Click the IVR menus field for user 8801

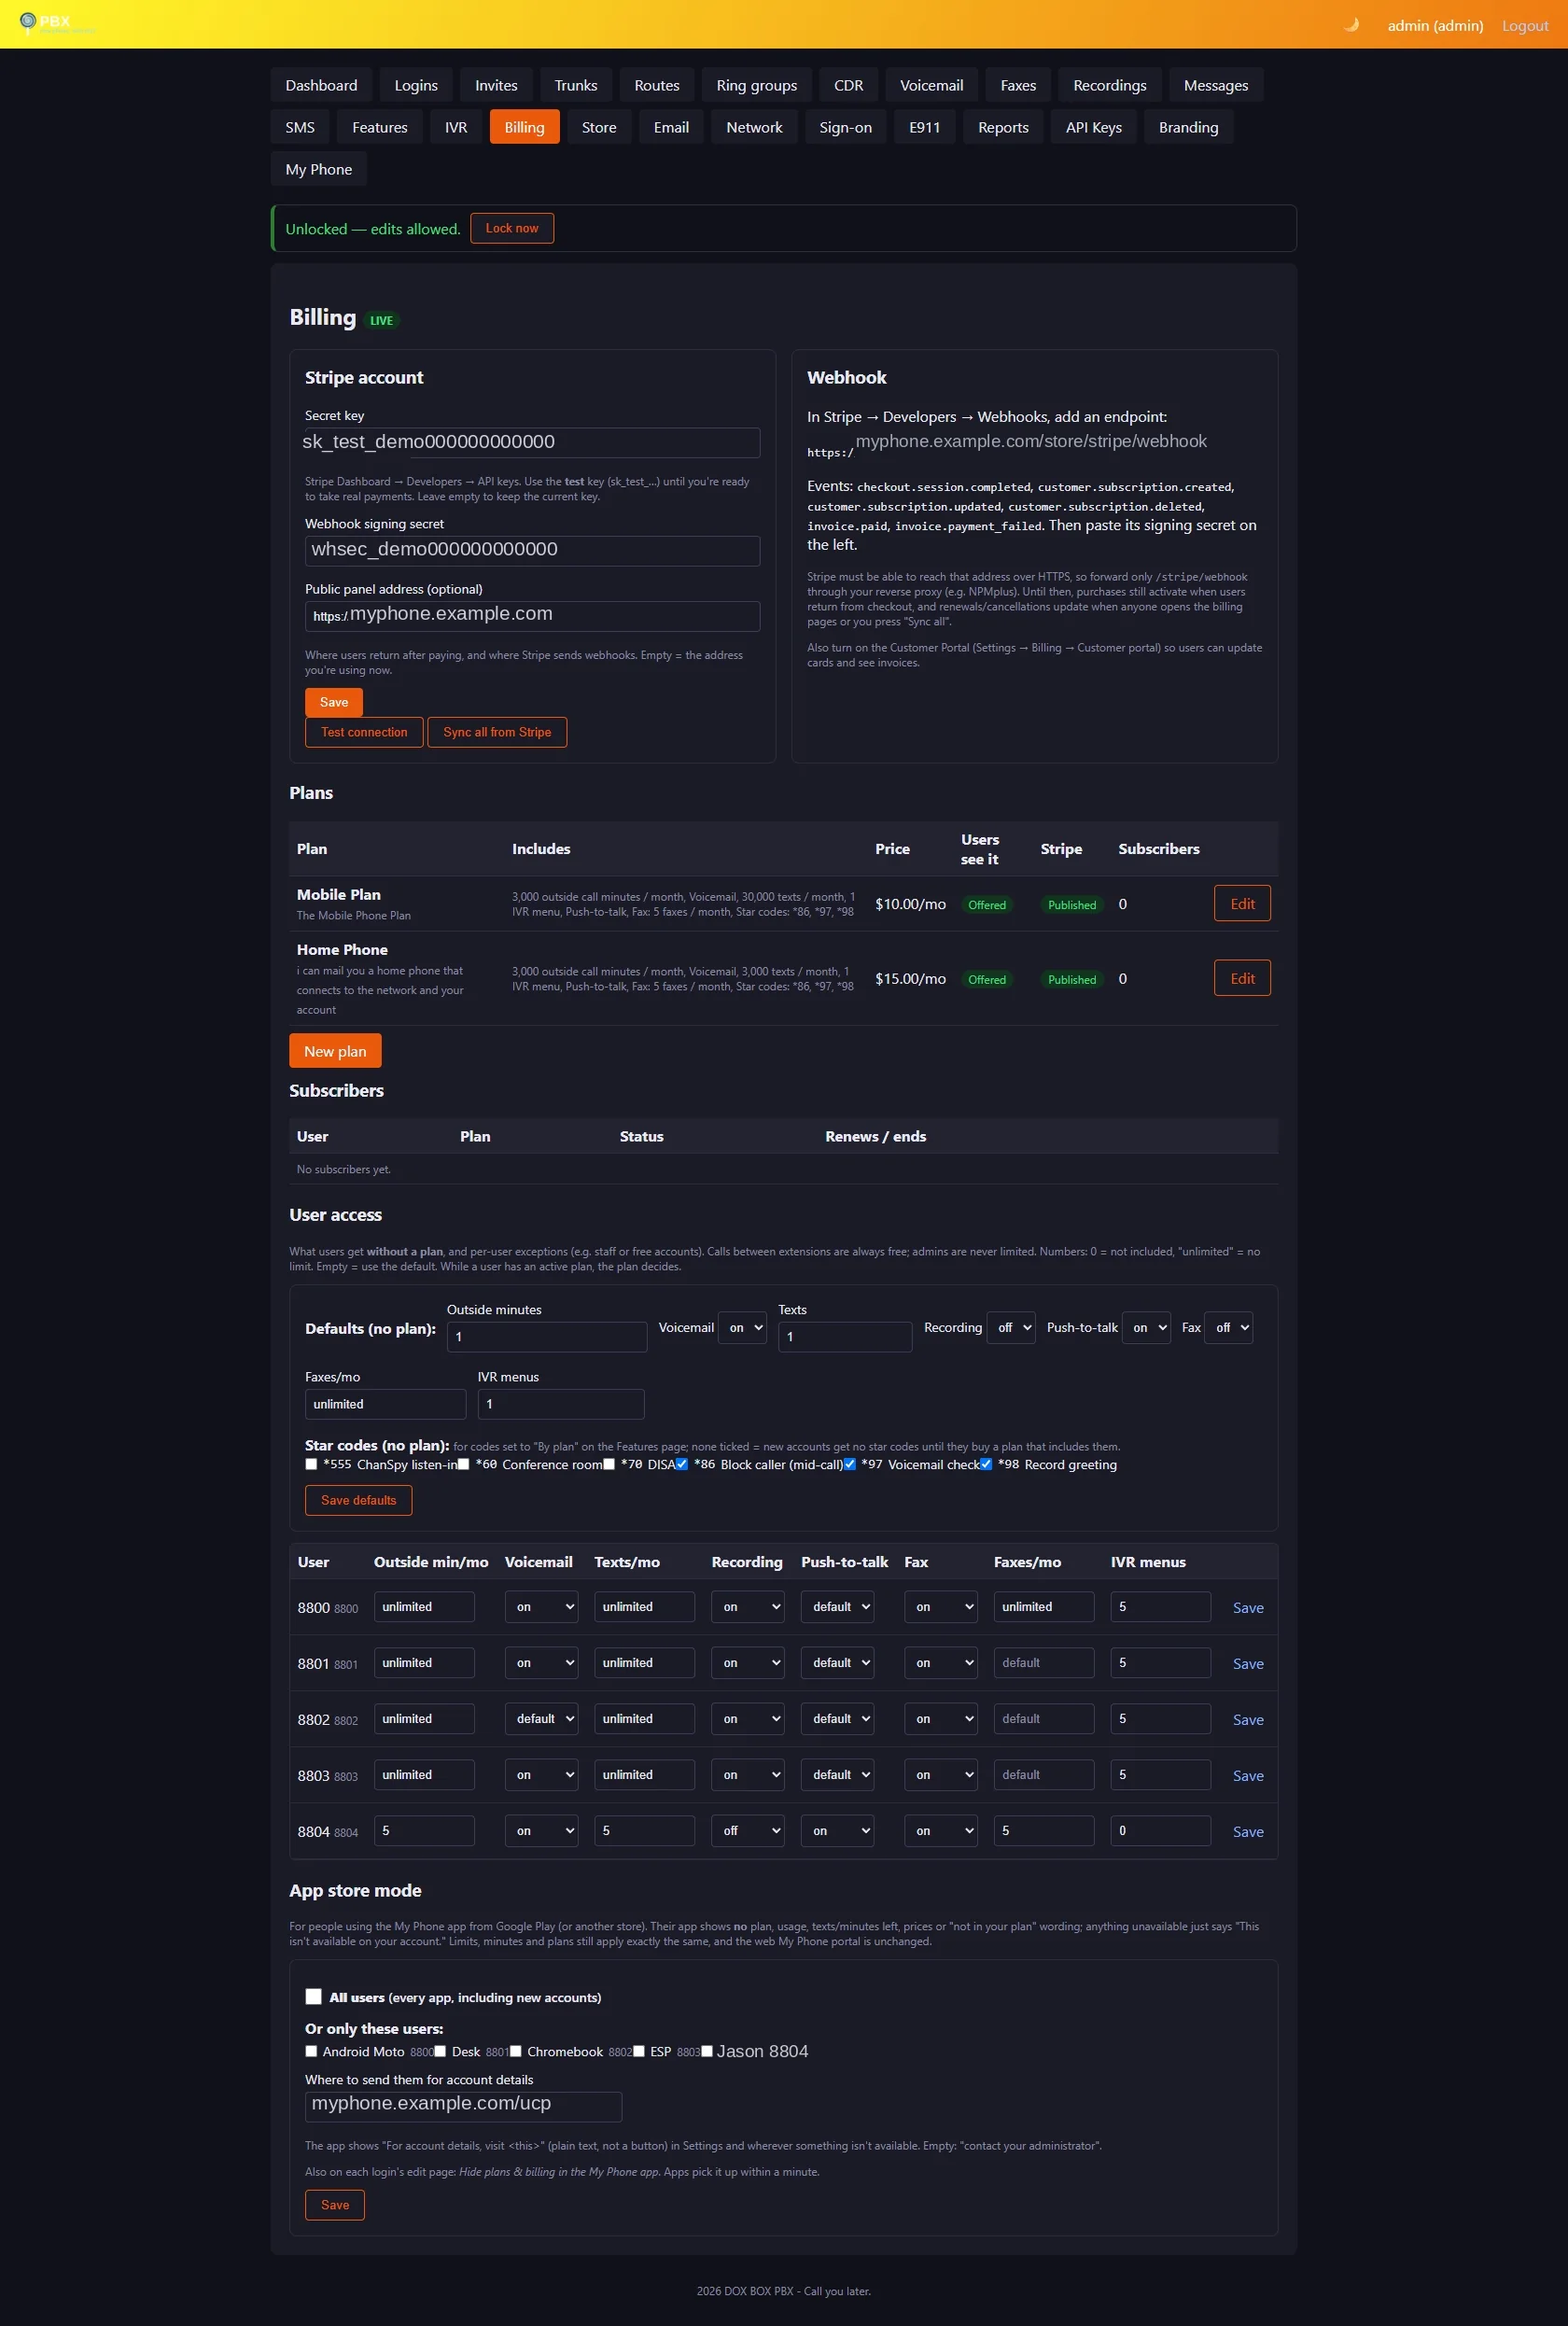click(1160, 1663)
